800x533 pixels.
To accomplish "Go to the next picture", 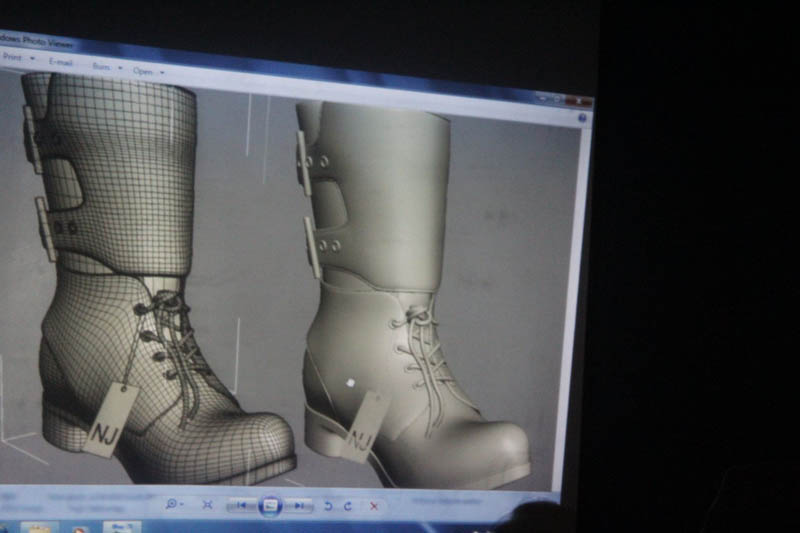I will [299, 505].
